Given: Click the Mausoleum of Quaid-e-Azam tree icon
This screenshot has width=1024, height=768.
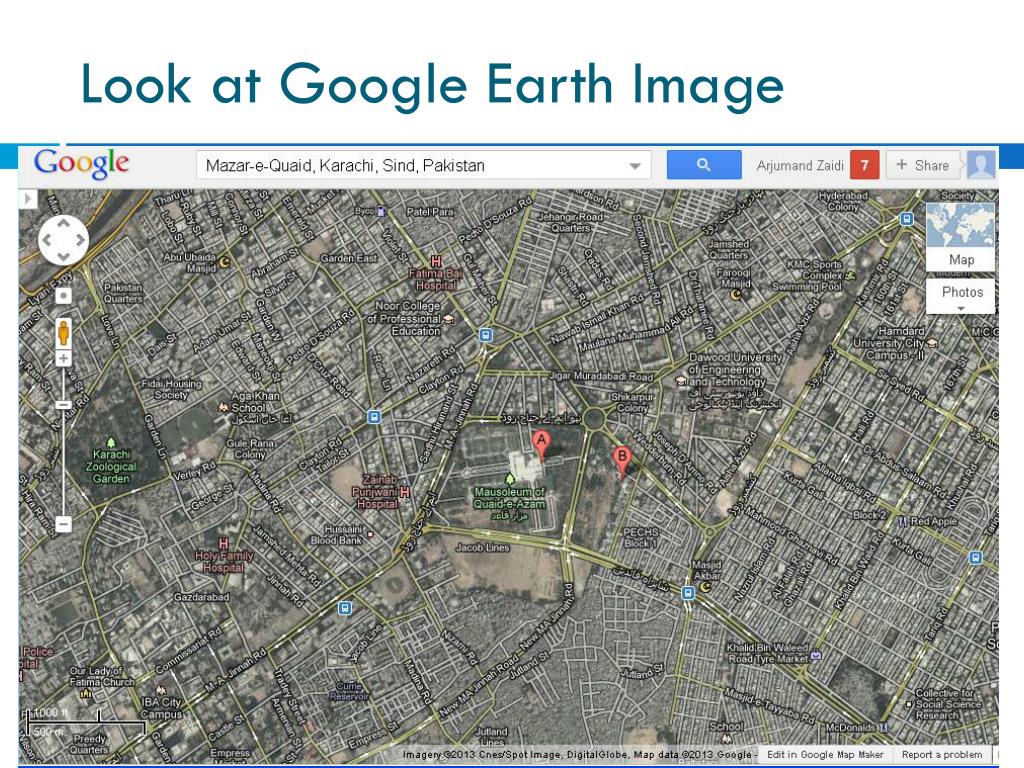Looking at the screenshot, I should click(510, 479).
